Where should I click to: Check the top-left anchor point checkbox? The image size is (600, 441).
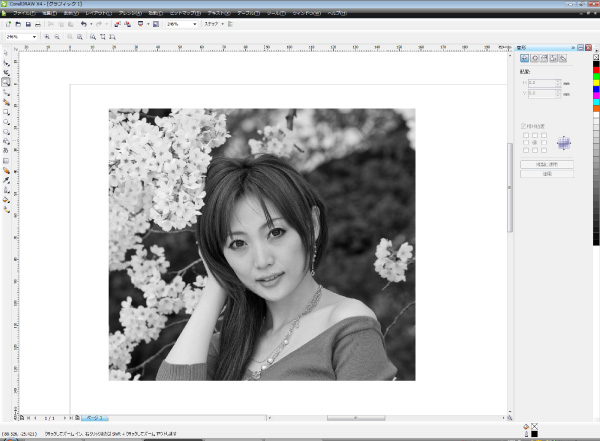coord(526,135)
